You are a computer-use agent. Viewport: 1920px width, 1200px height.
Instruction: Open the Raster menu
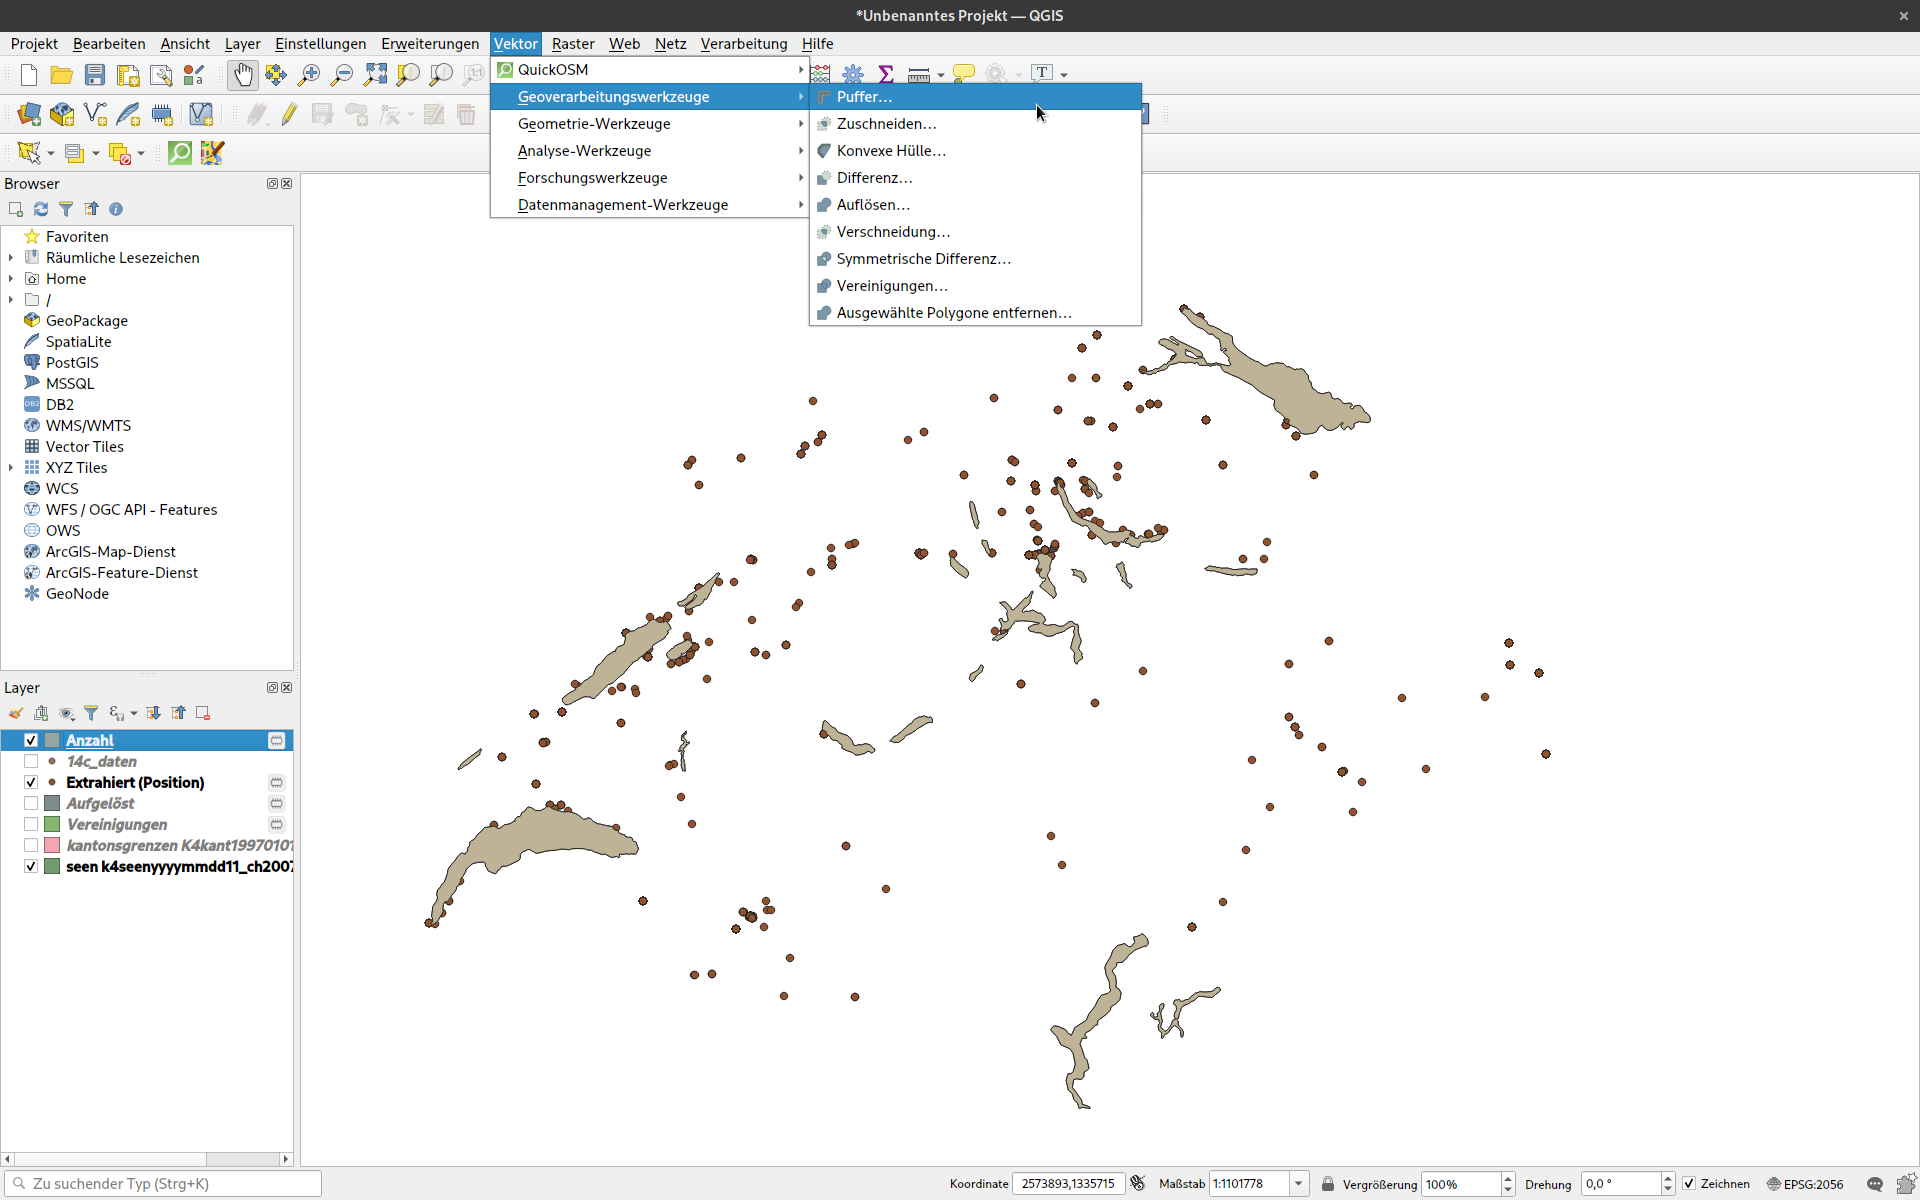point(573,44)
